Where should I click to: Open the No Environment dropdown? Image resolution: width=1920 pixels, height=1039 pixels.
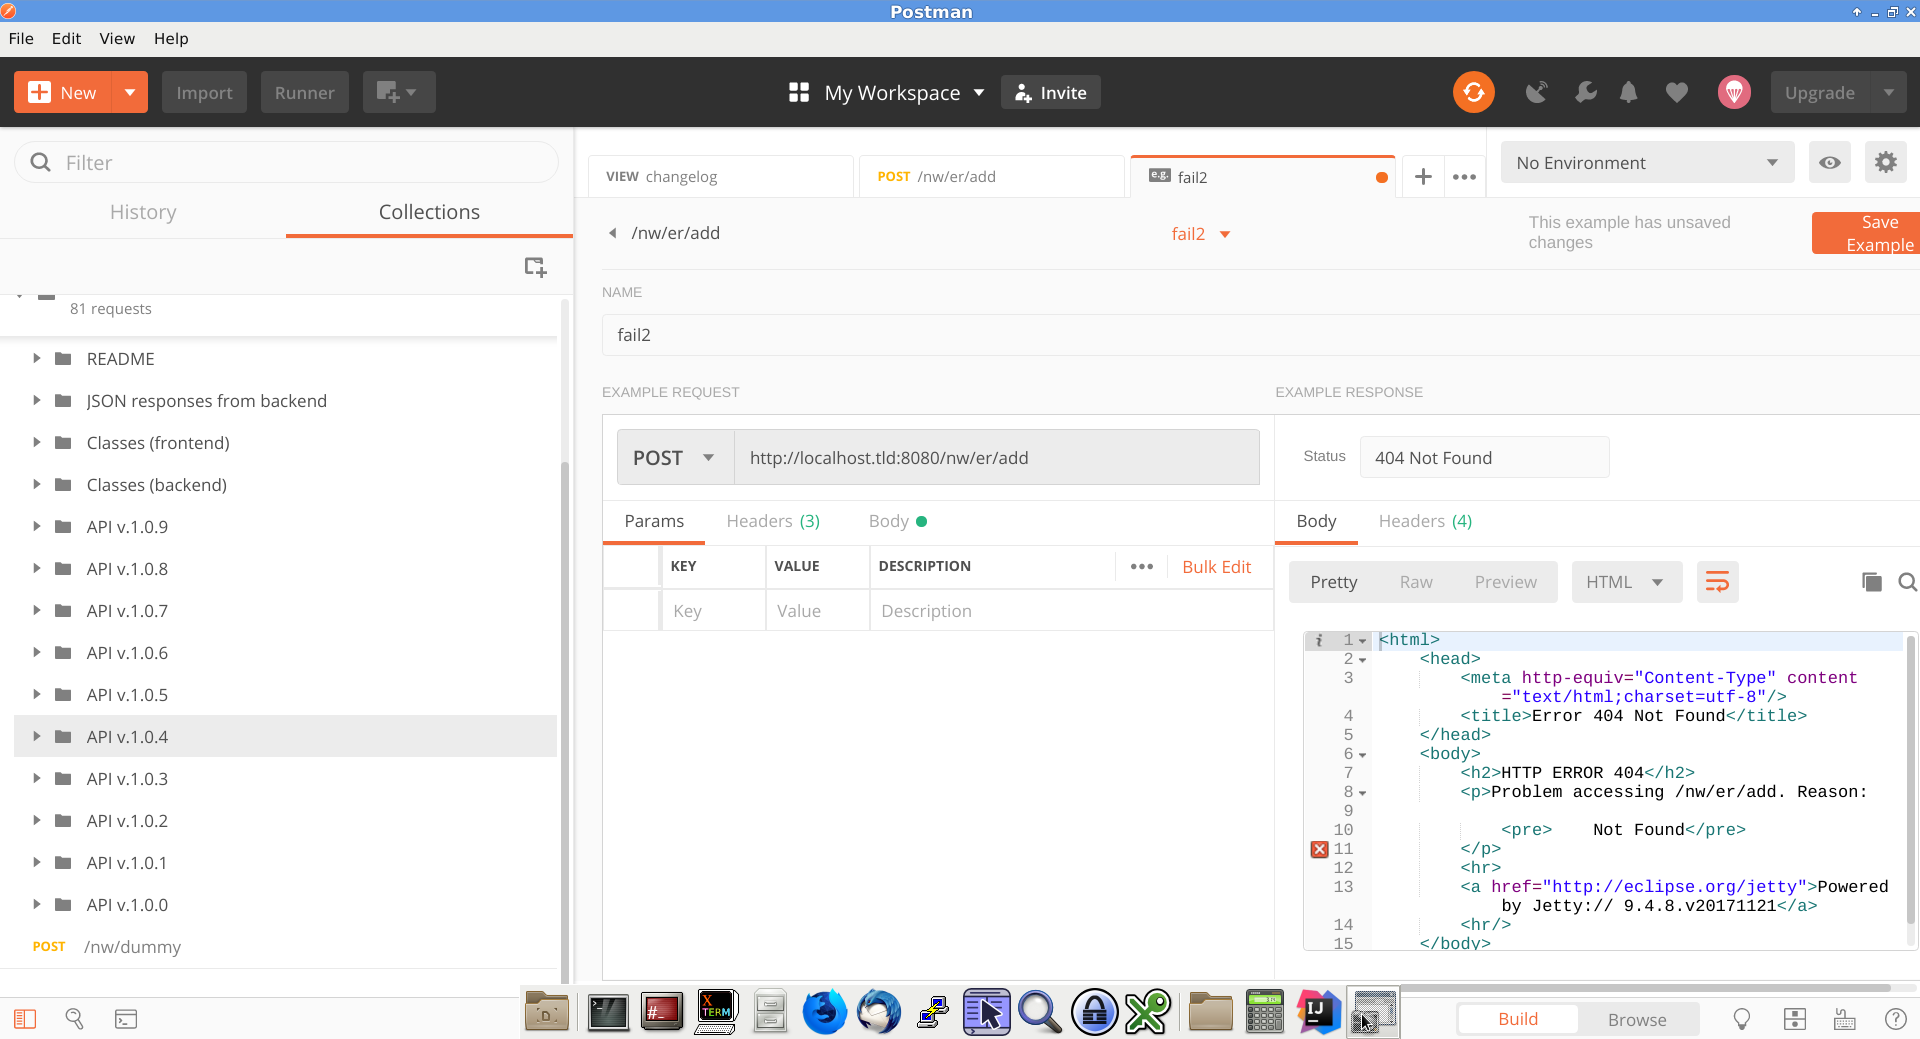1645,162
